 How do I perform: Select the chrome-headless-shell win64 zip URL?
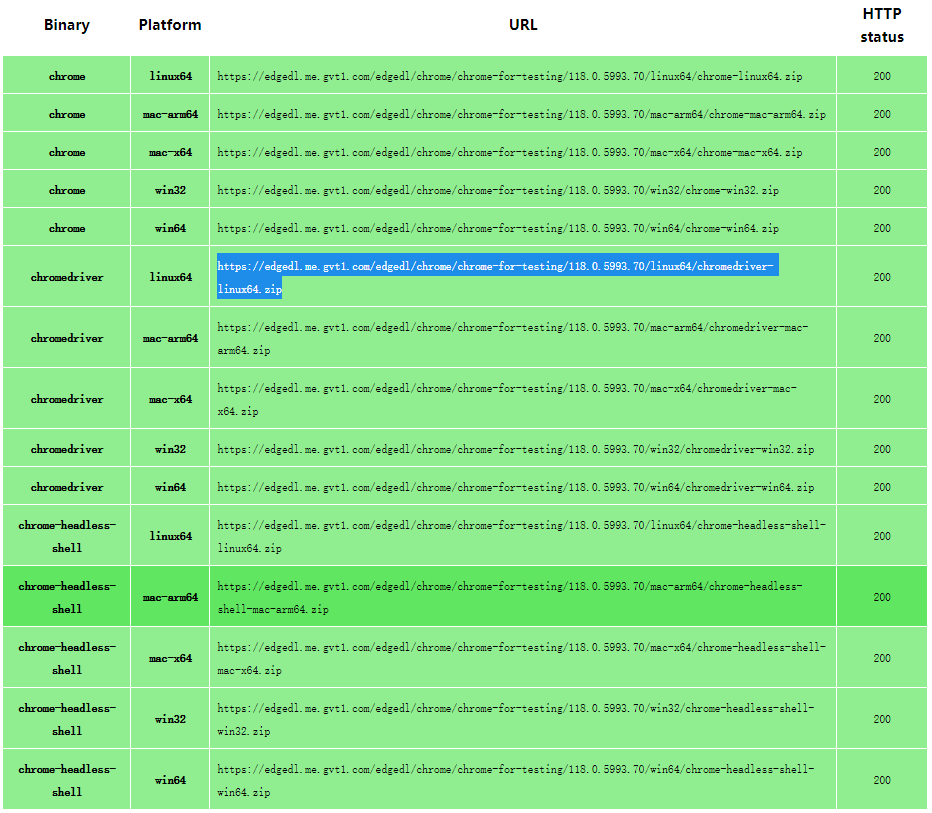click(515, 780)
